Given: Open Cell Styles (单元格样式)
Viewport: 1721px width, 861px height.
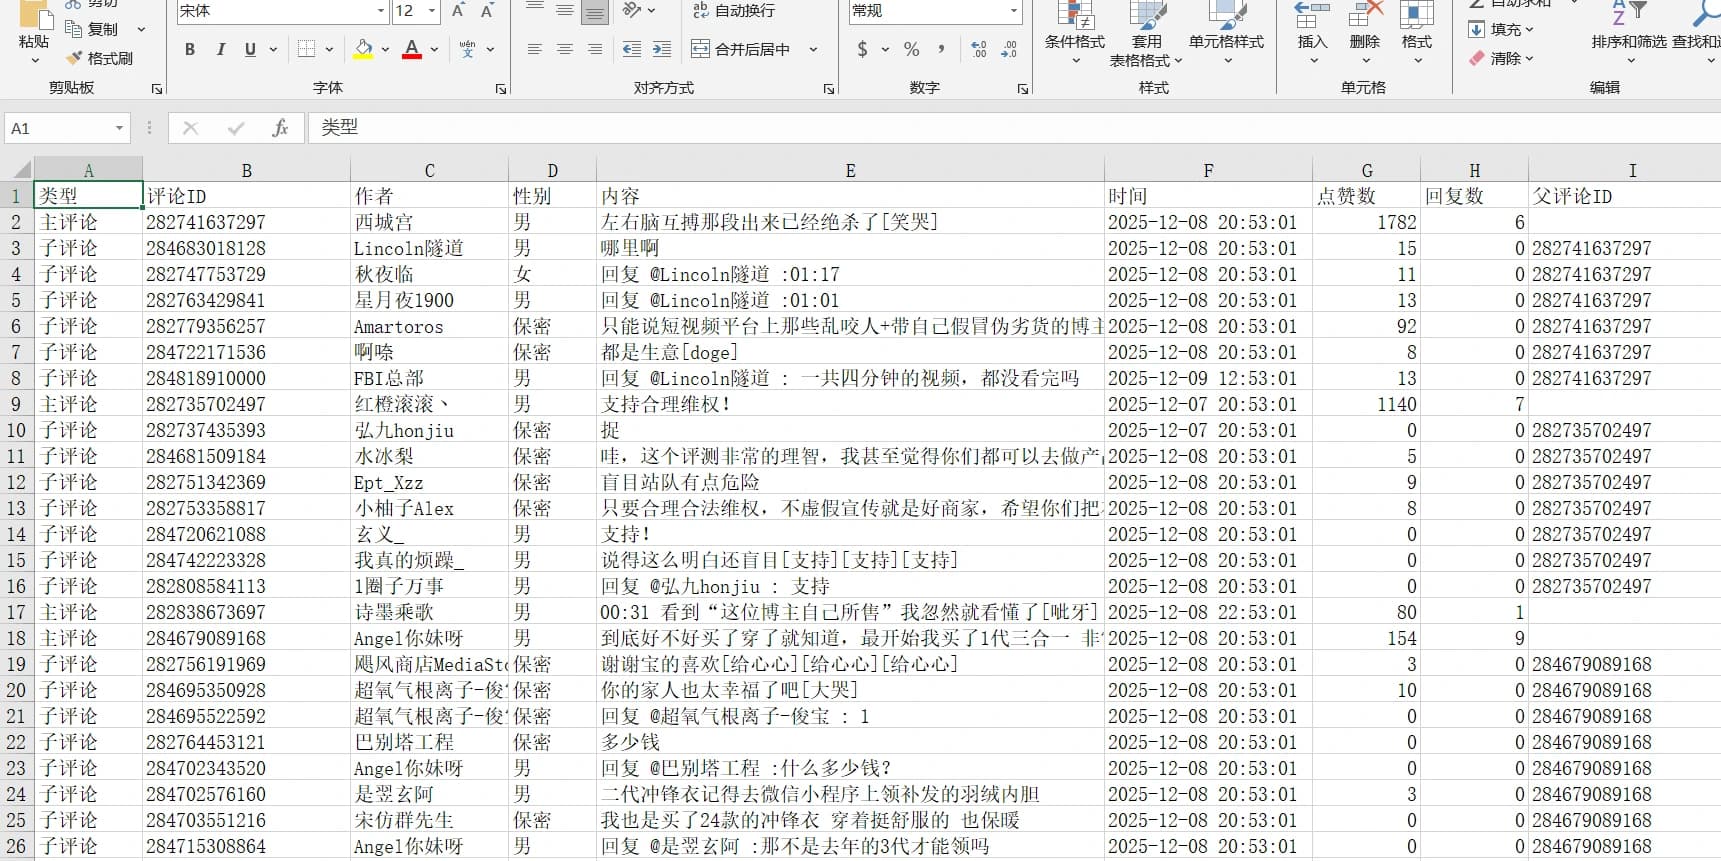Looking at the screenshot, I should click(1227, 33).
